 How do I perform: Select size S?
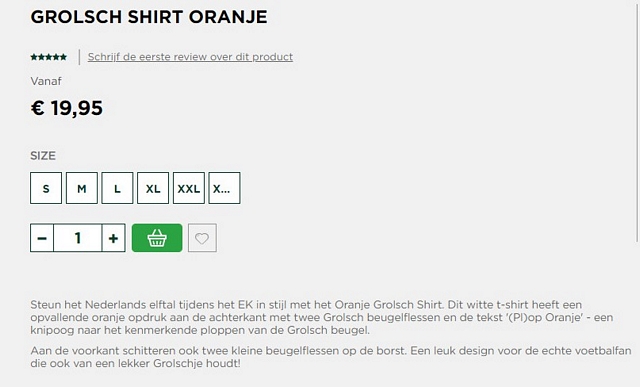pos(46,188)
